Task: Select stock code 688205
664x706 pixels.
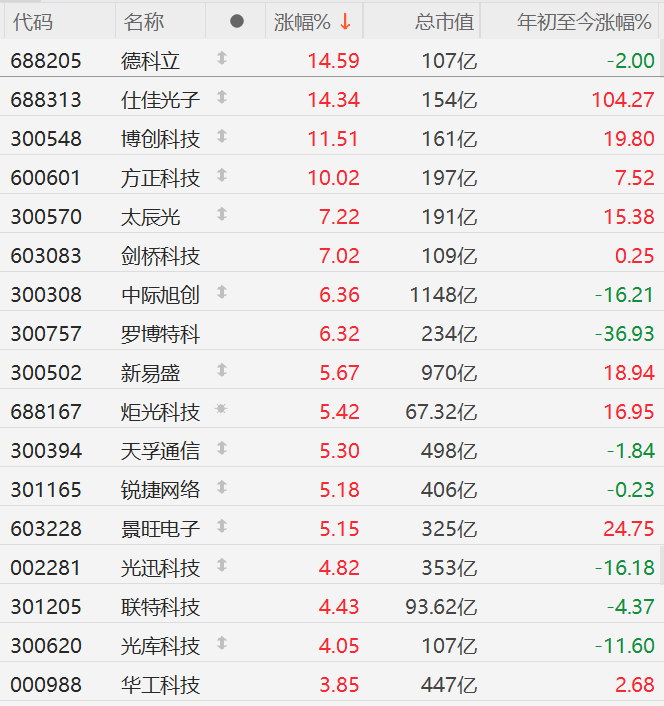Action: tap(46, 61)
